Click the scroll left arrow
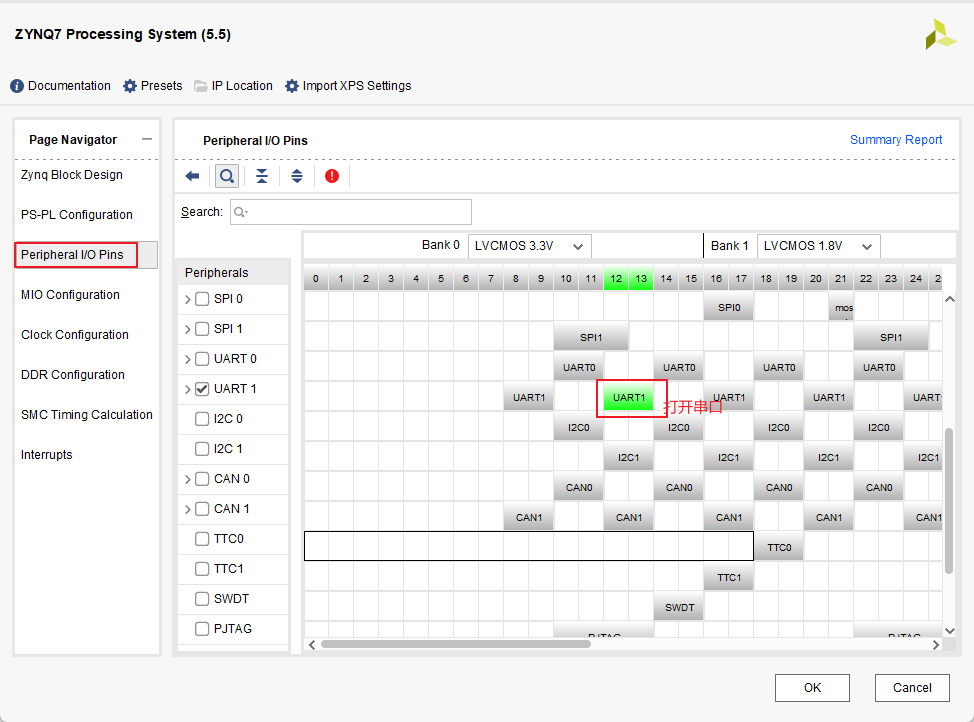 coord(312,645)
